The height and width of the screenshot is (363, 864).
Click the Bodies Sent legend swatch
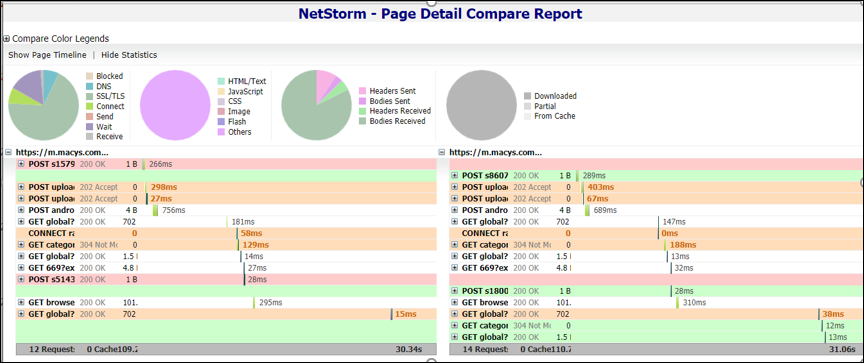tap(363, 101)
